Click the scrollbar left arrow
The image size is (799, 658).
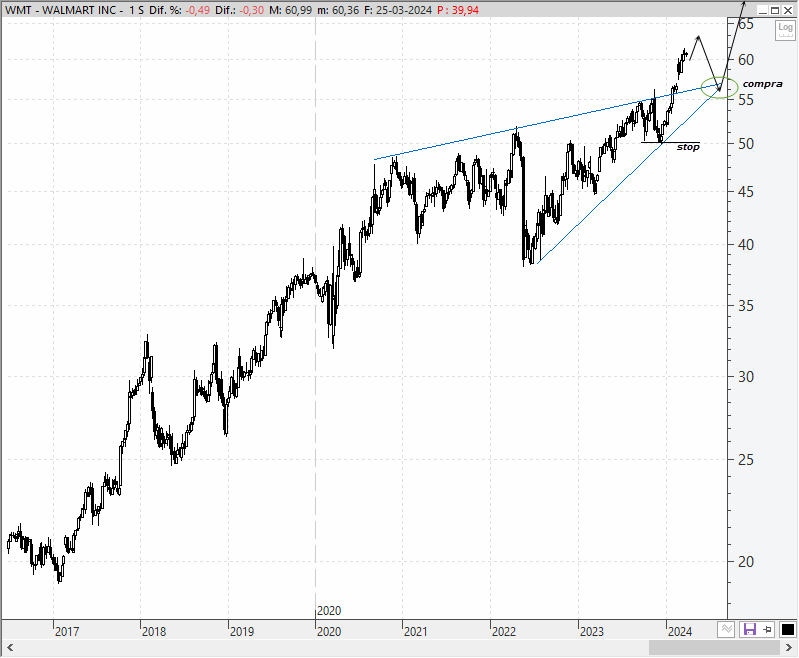[10, 648]
